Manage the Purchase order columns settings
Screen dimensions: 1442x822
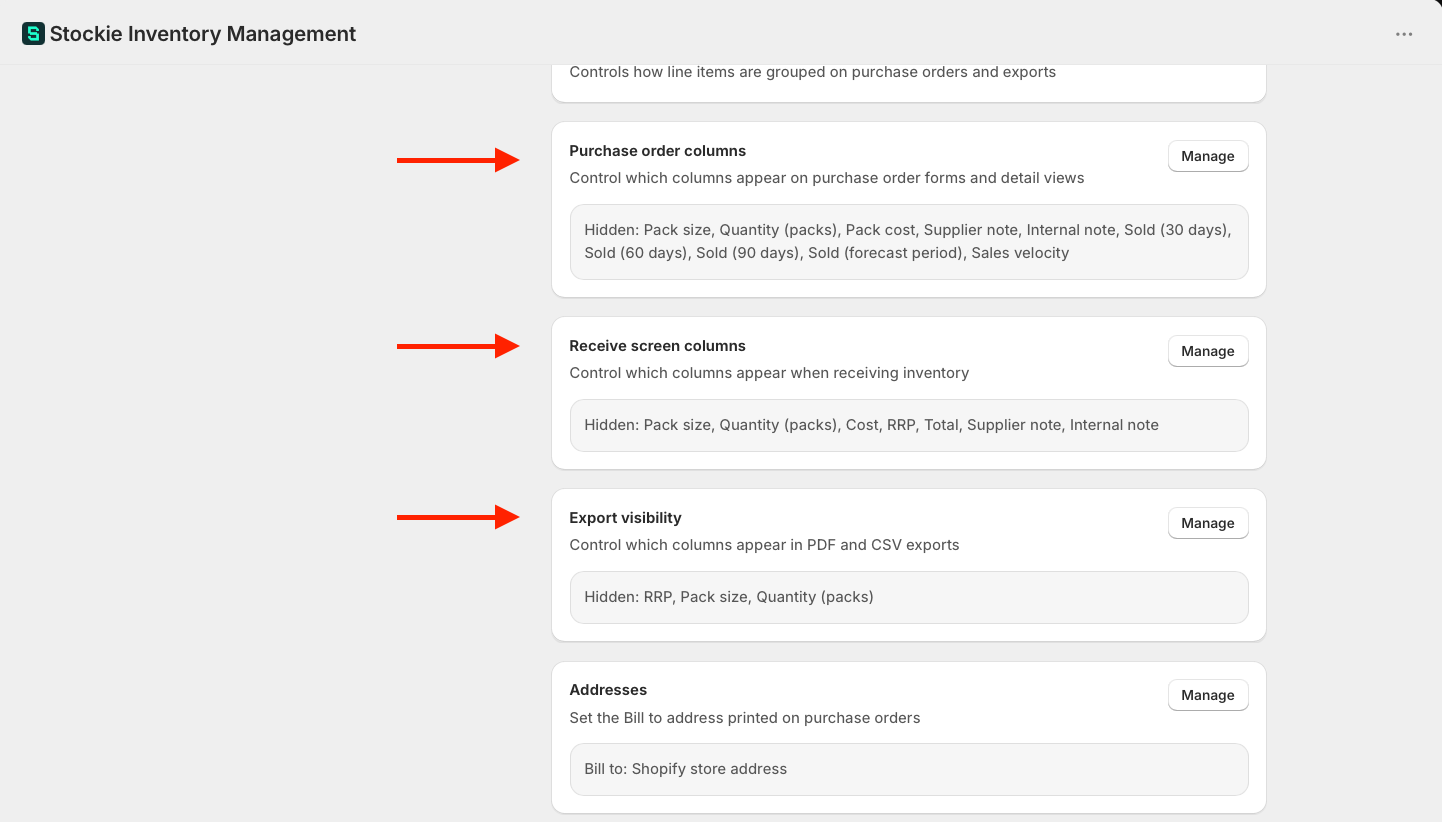[x=1208, y=156]
